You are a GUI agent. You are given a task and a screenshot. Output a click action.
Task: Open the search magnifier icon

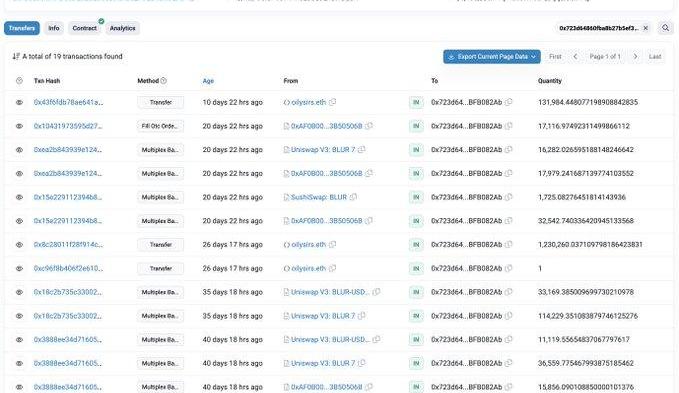pos(665,28)
